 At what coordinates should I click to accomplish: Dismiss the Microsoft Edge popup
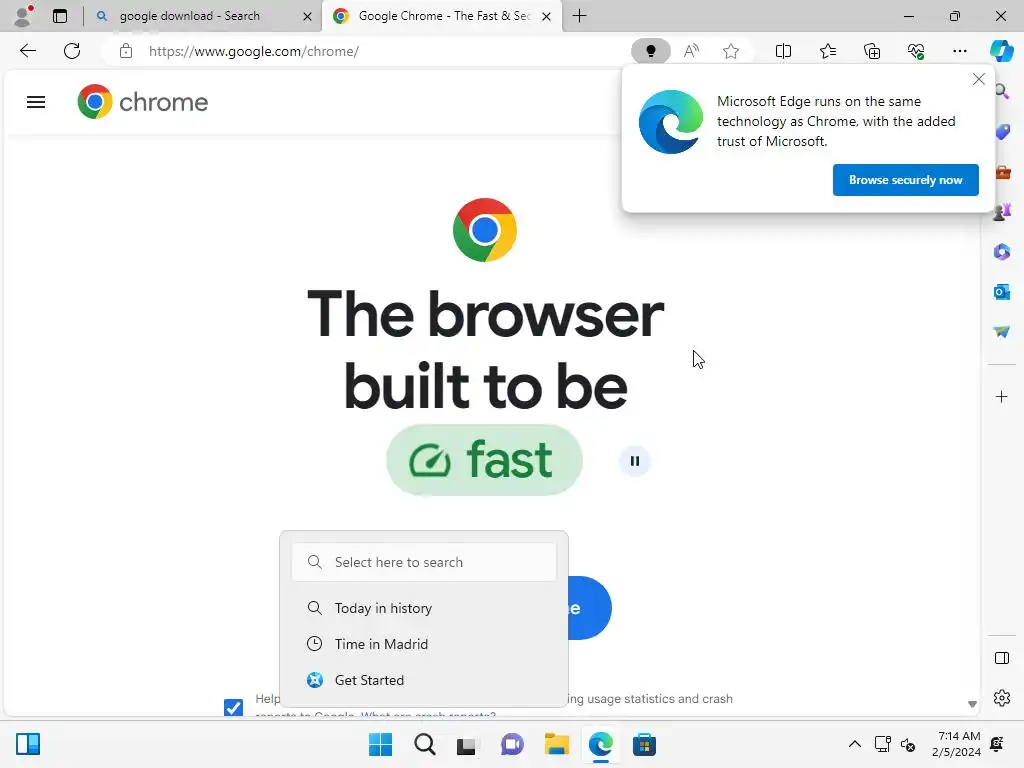pos(978,80)
